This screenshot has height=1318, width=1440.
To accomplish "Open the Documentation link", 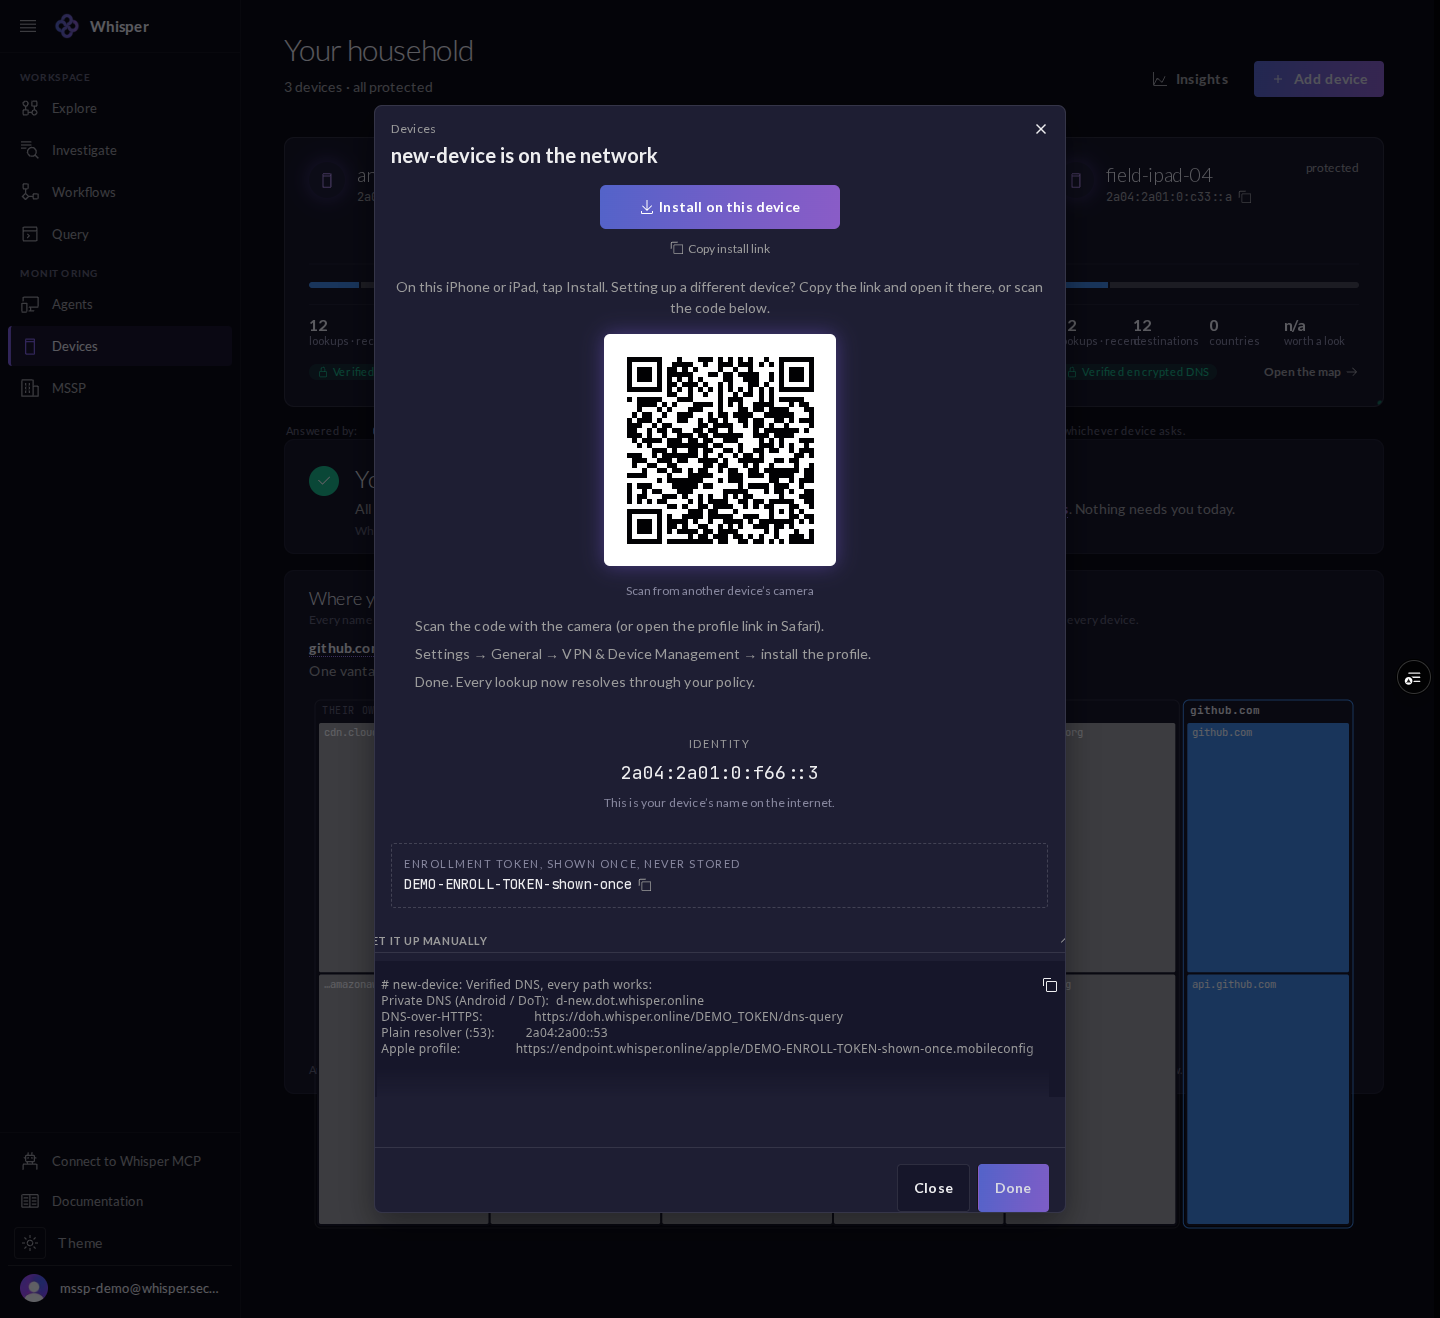I will tap(120, 1201).
